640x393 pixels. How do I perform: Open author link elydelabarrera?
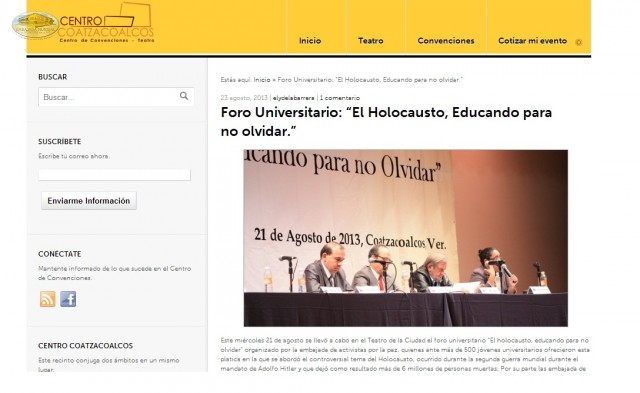[293, 98]
